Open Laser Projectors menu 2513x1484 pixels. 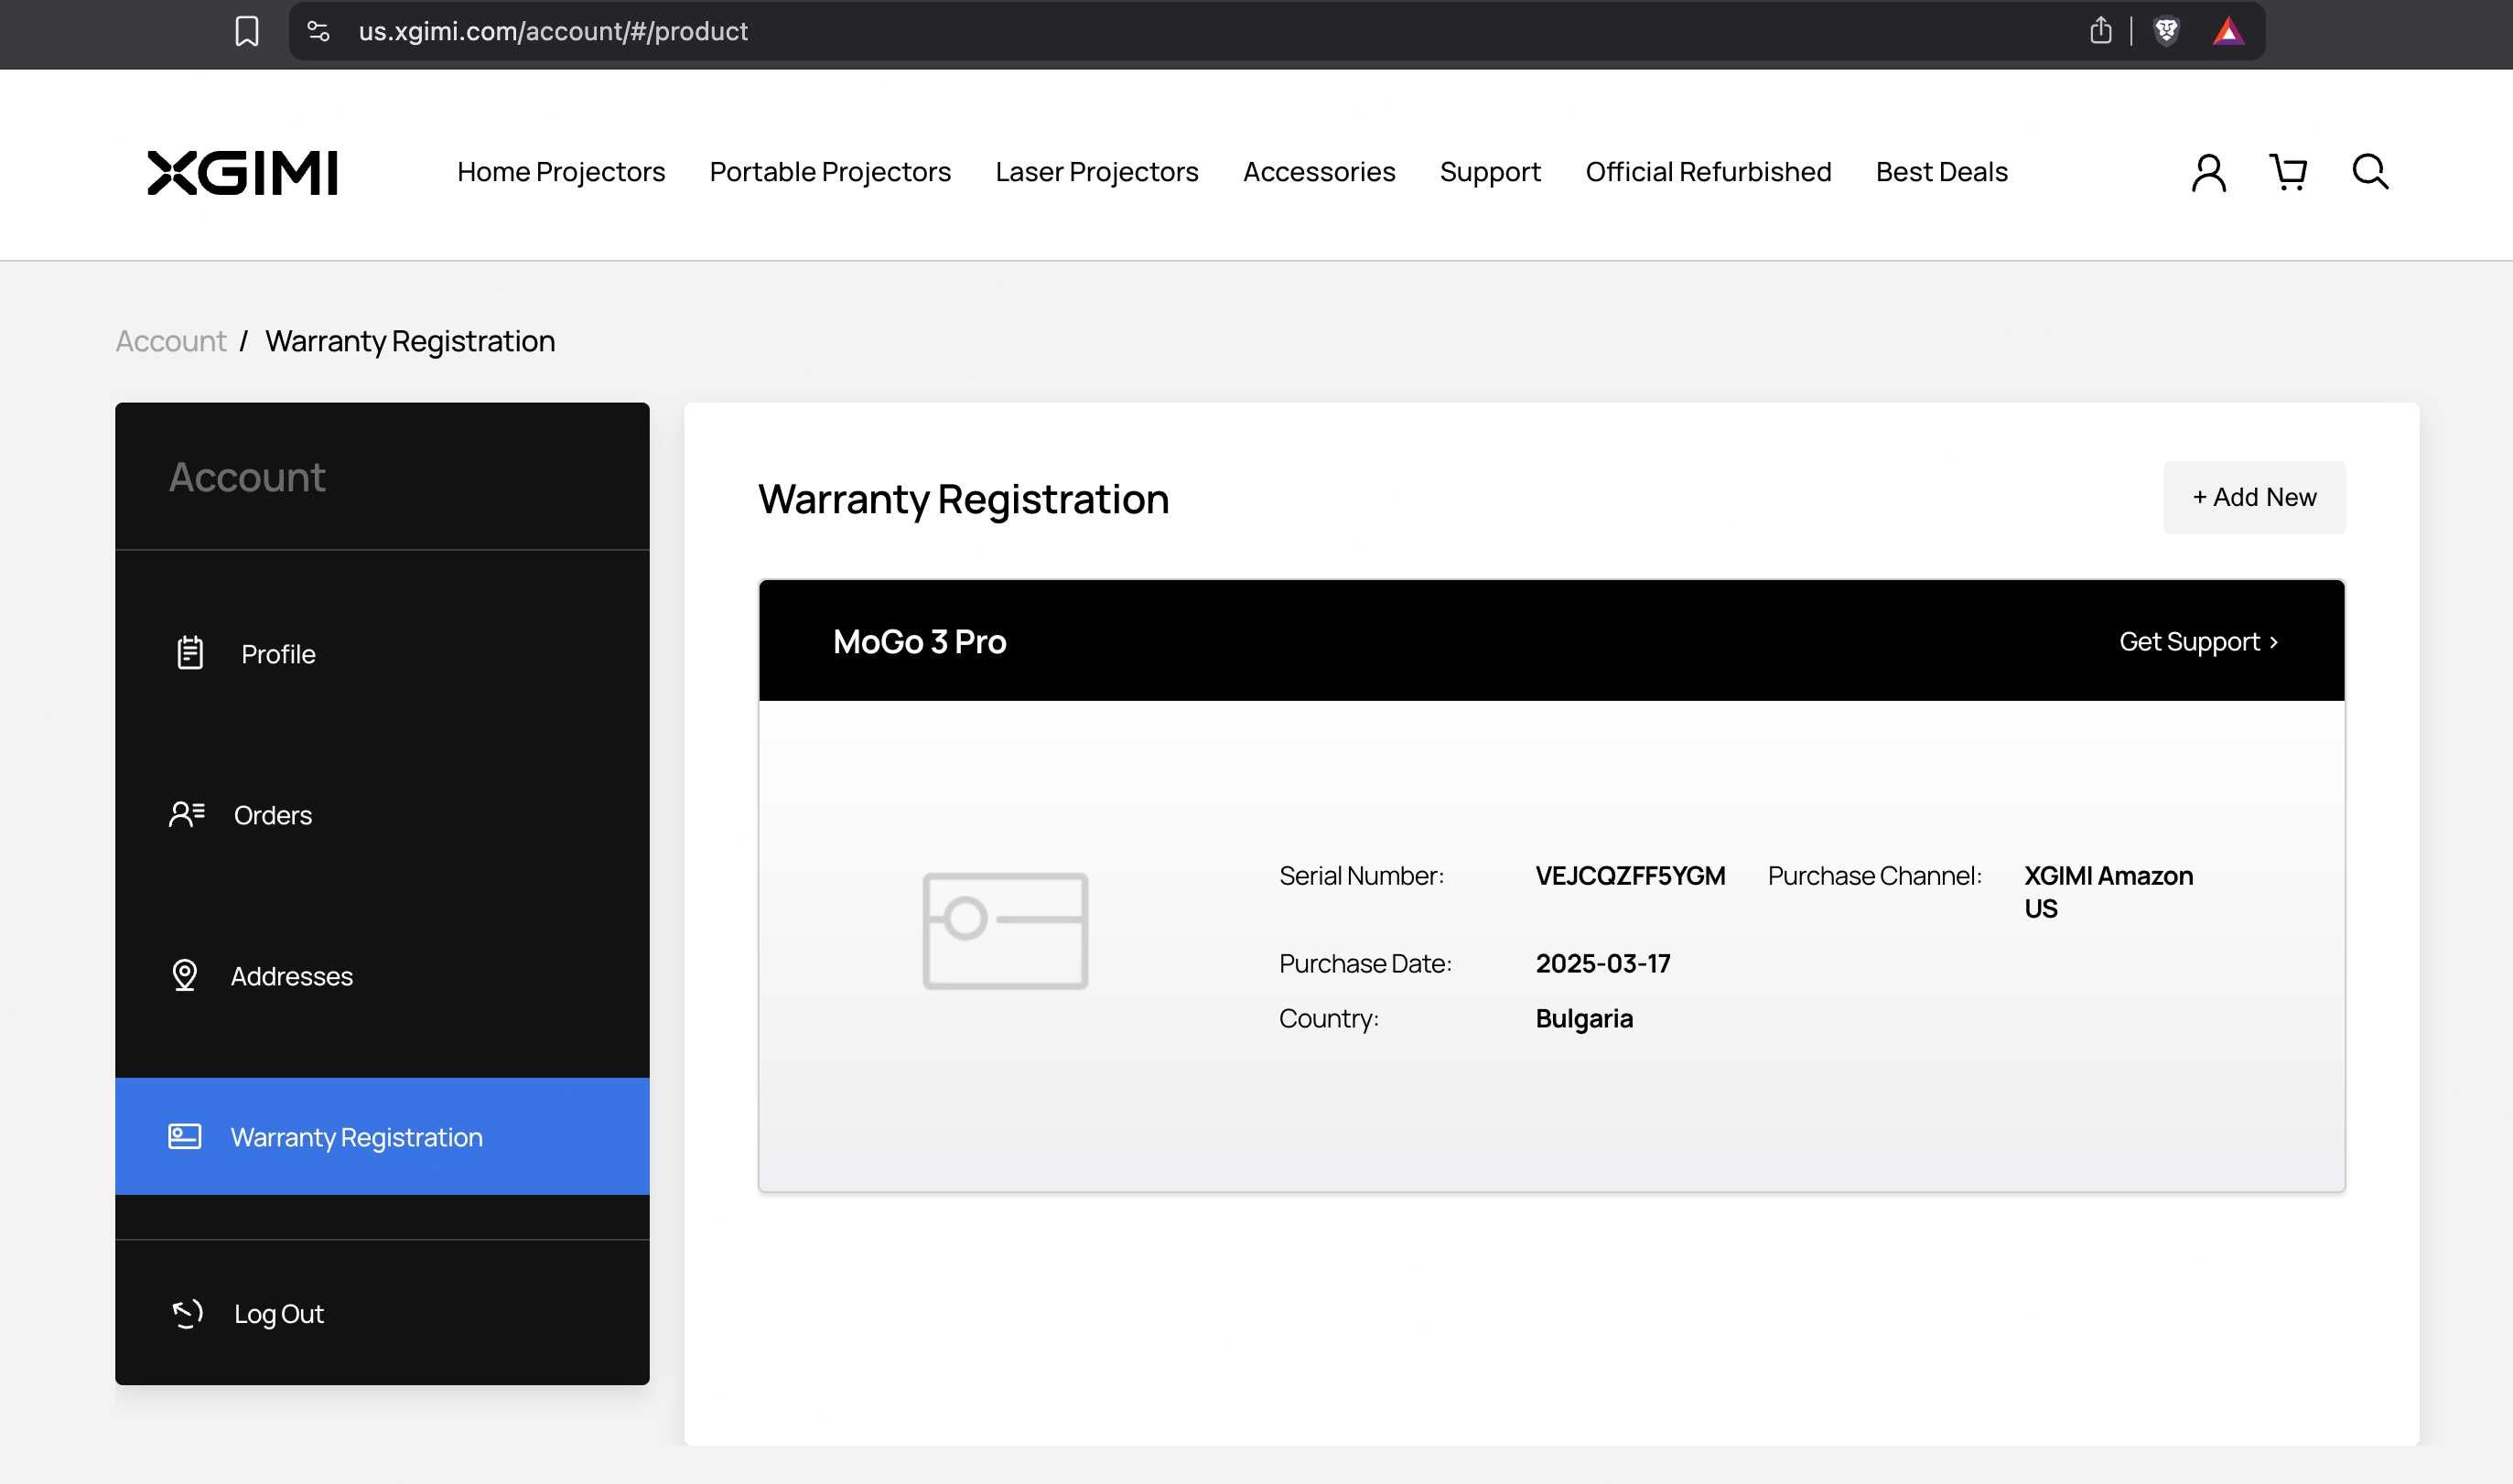pyautogui.click(x=1096, y=172)
